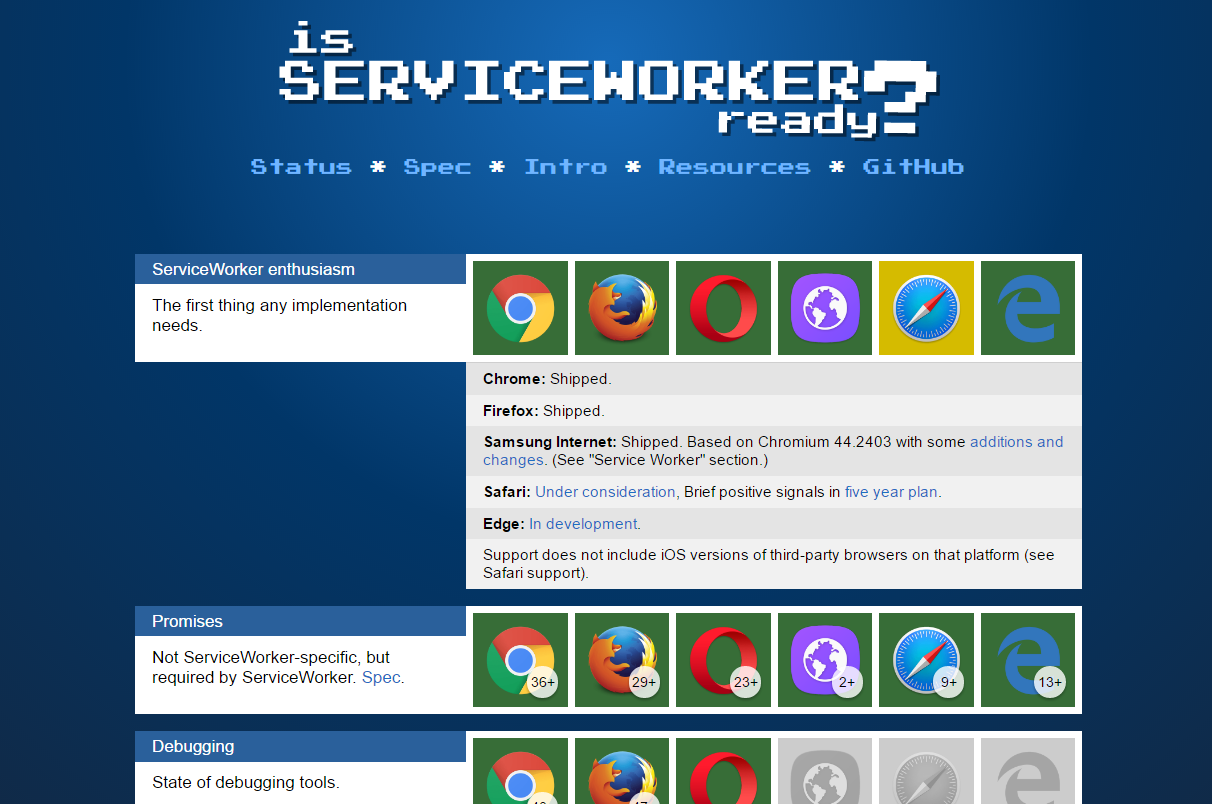Click the 'Chrome: Shipped.' status line
The height and width of the screenshot is (804, 1212).
[x=774, y=379]
